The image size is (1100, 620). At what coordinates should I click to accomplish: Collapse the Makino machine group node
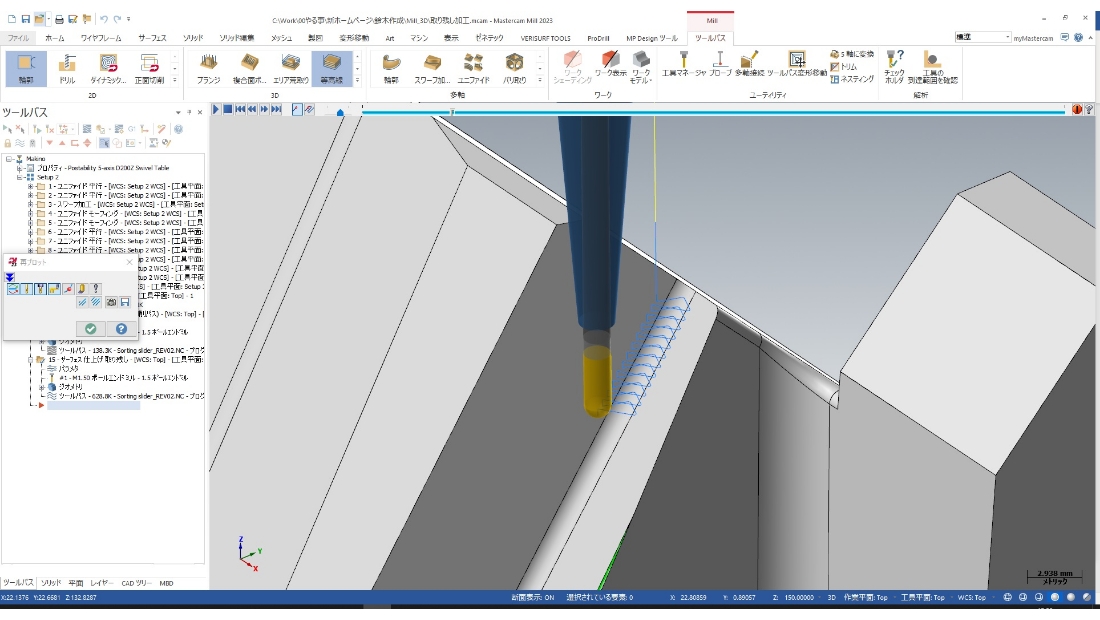(x=10, y=159)
